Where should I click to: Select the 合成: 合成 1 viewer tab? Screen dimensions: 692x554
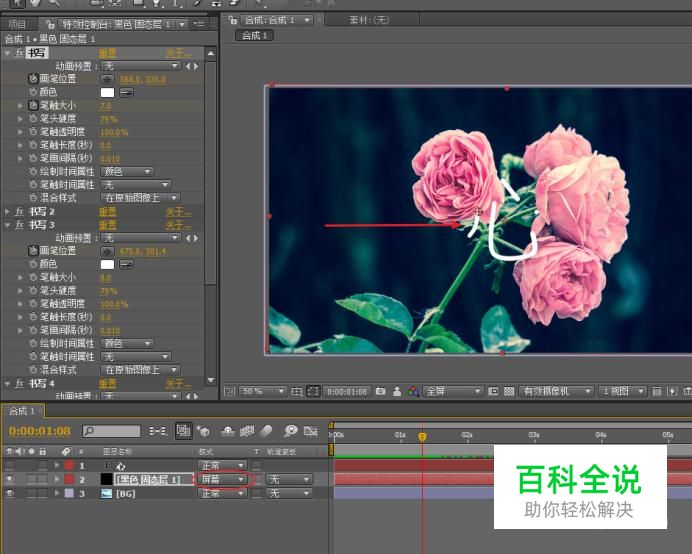tap(270, 20)
